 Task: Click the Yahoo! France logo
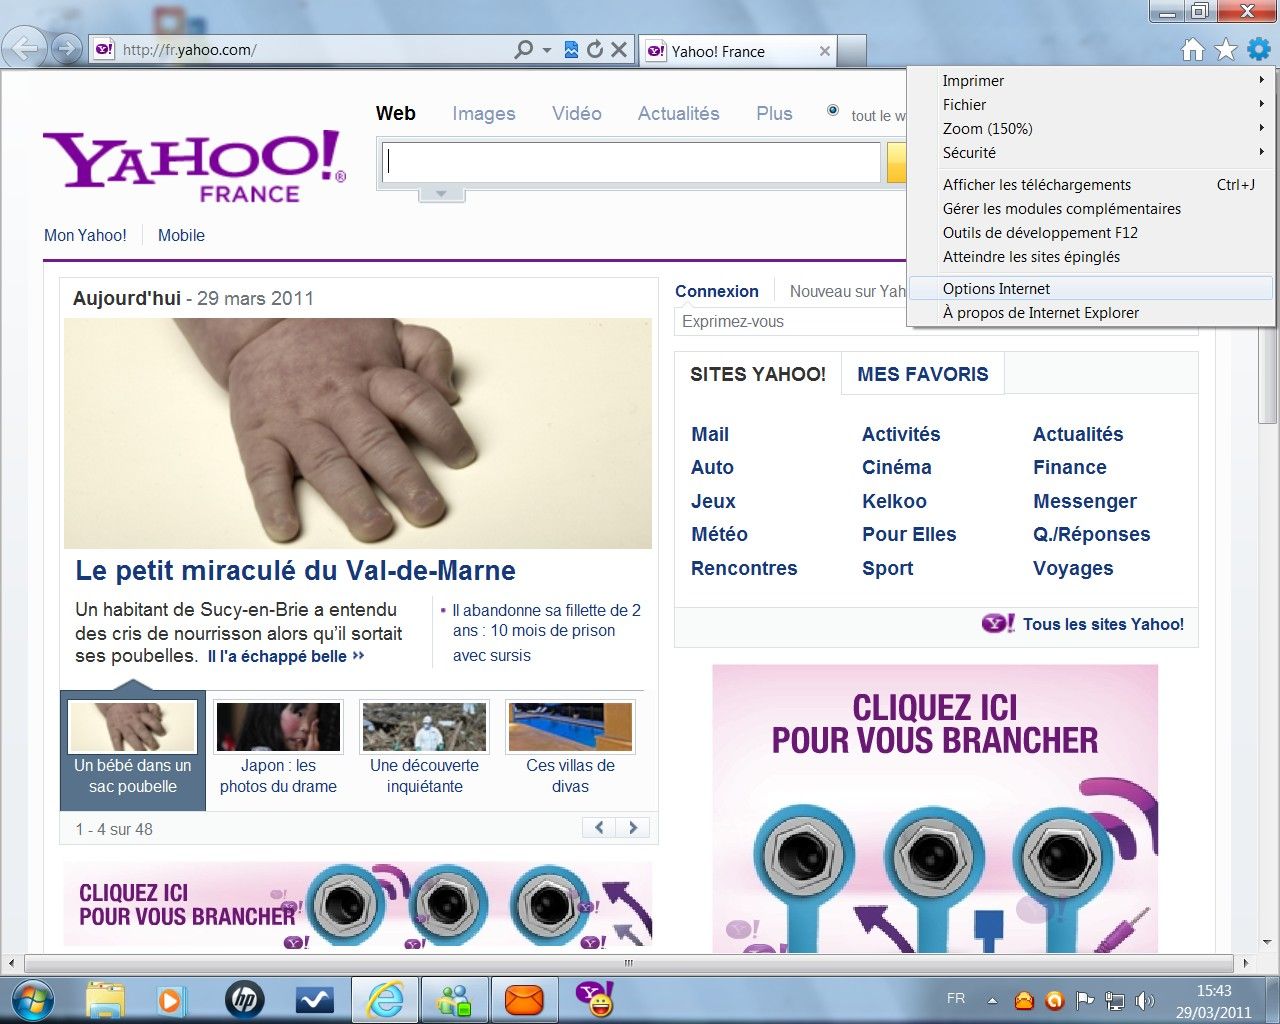point(194,166)
